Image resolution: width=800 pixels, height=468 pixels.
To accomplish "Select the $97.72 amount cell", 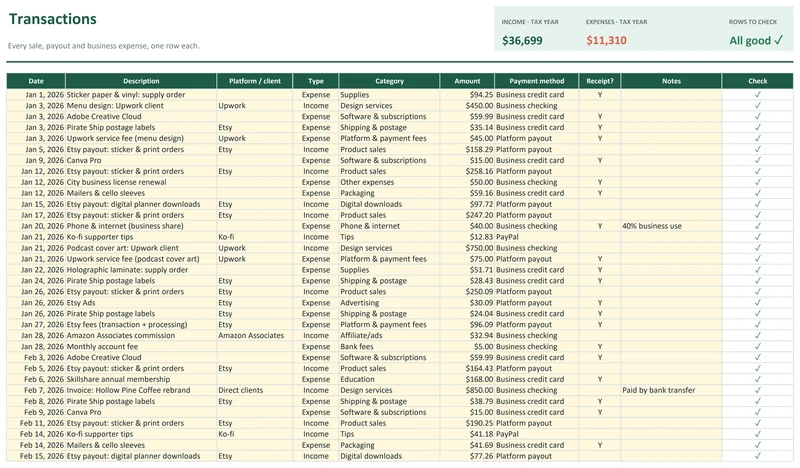I will click(x=467, y=204).
